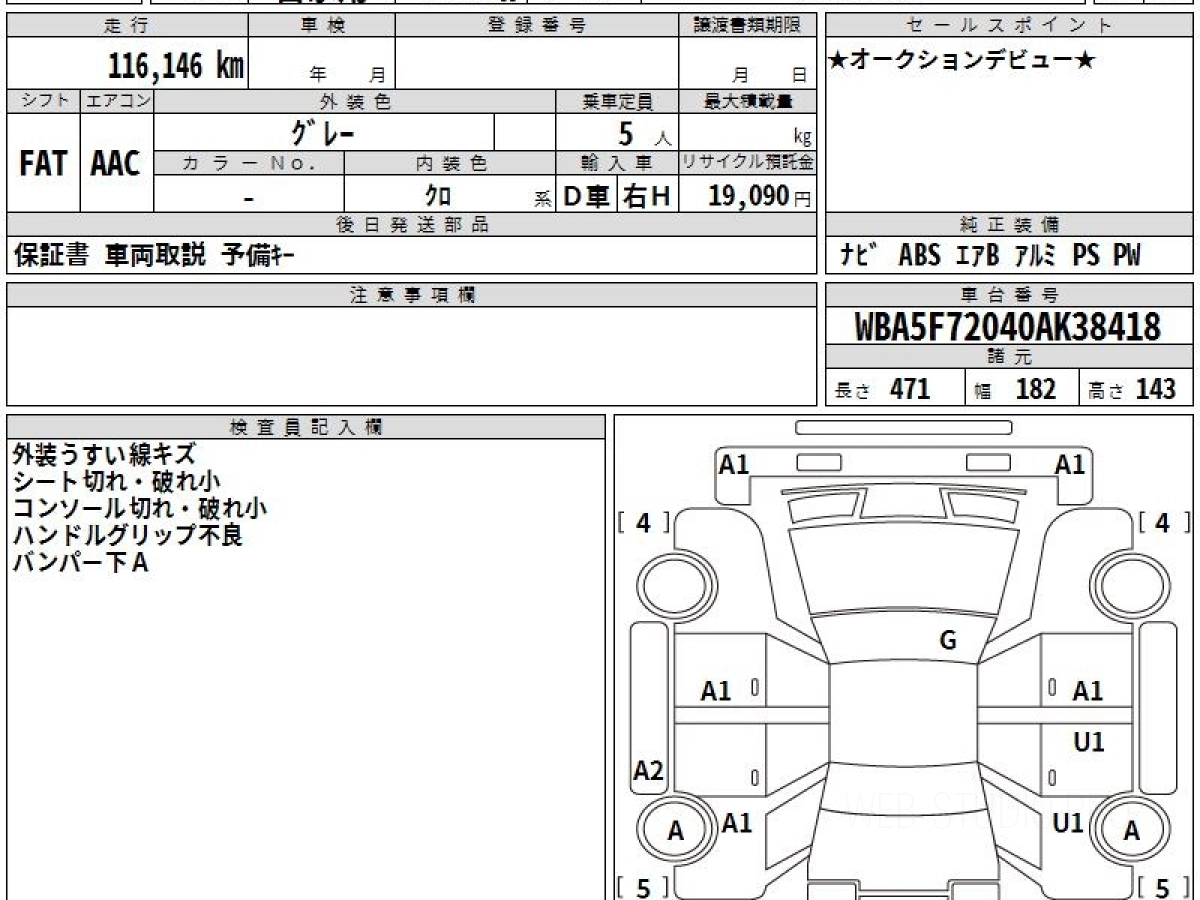Click the グレー exterior color value
Viewport: 1200px width, 900px height.
pos(323,132)
